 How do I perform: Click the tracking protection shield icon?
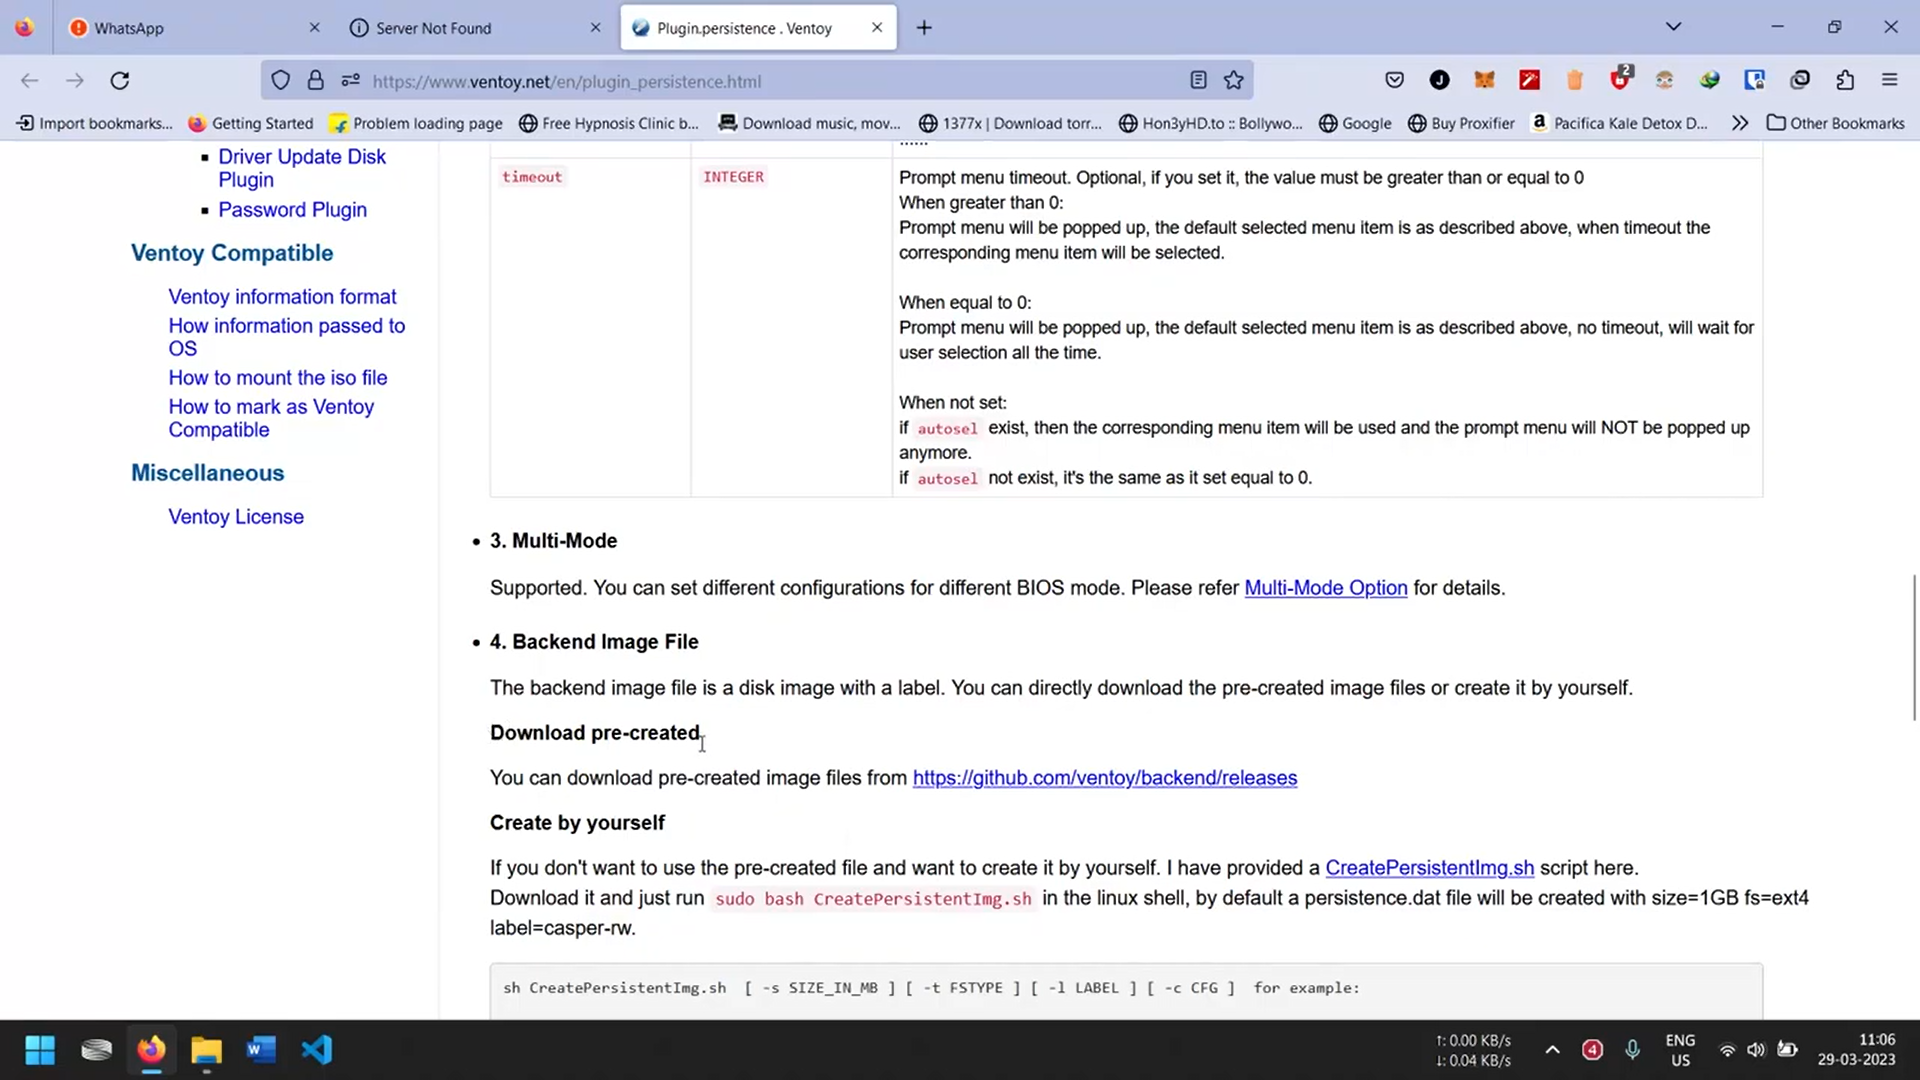[x=281, y=80]
